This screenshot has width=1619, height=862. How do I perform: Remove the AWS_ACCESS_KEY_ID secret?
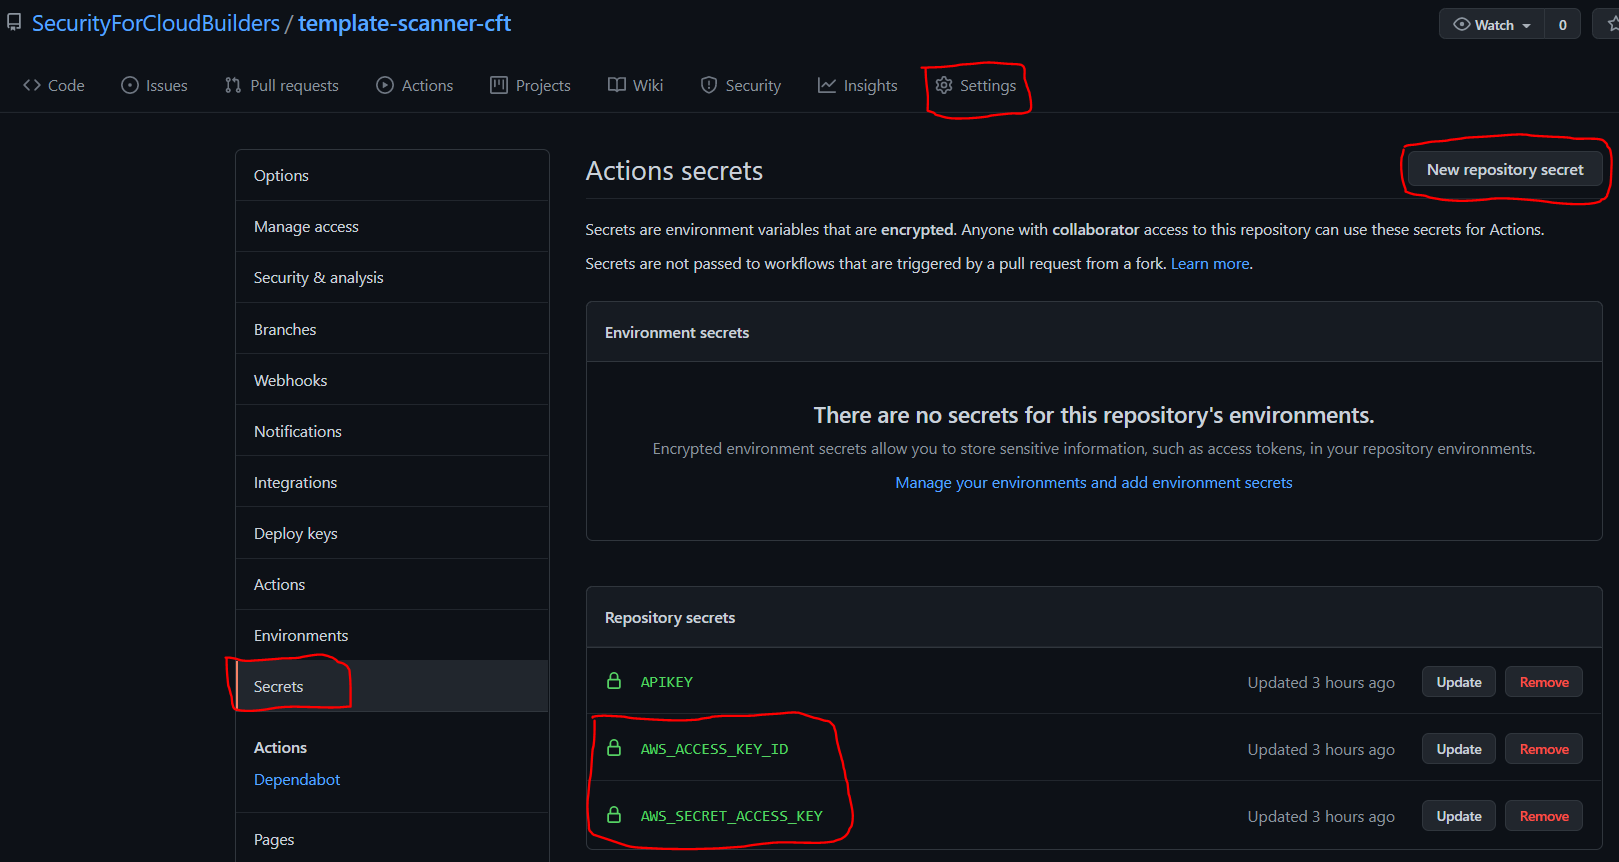tap(1544, 749)
